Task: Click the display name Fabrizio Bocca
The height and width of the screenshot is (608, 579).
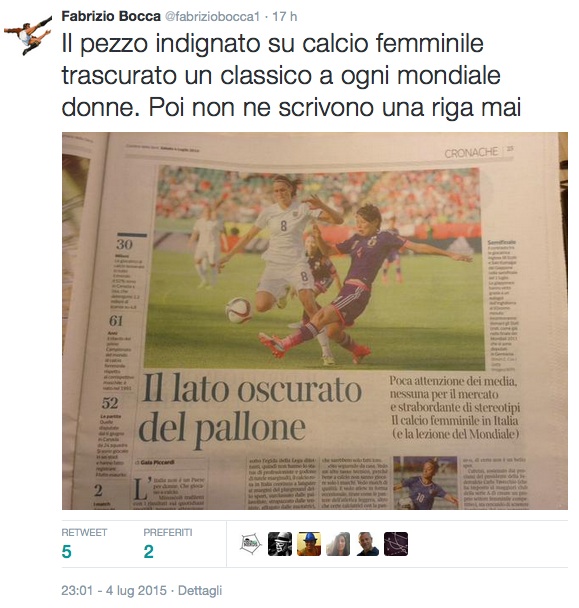Action: point(111,16)
